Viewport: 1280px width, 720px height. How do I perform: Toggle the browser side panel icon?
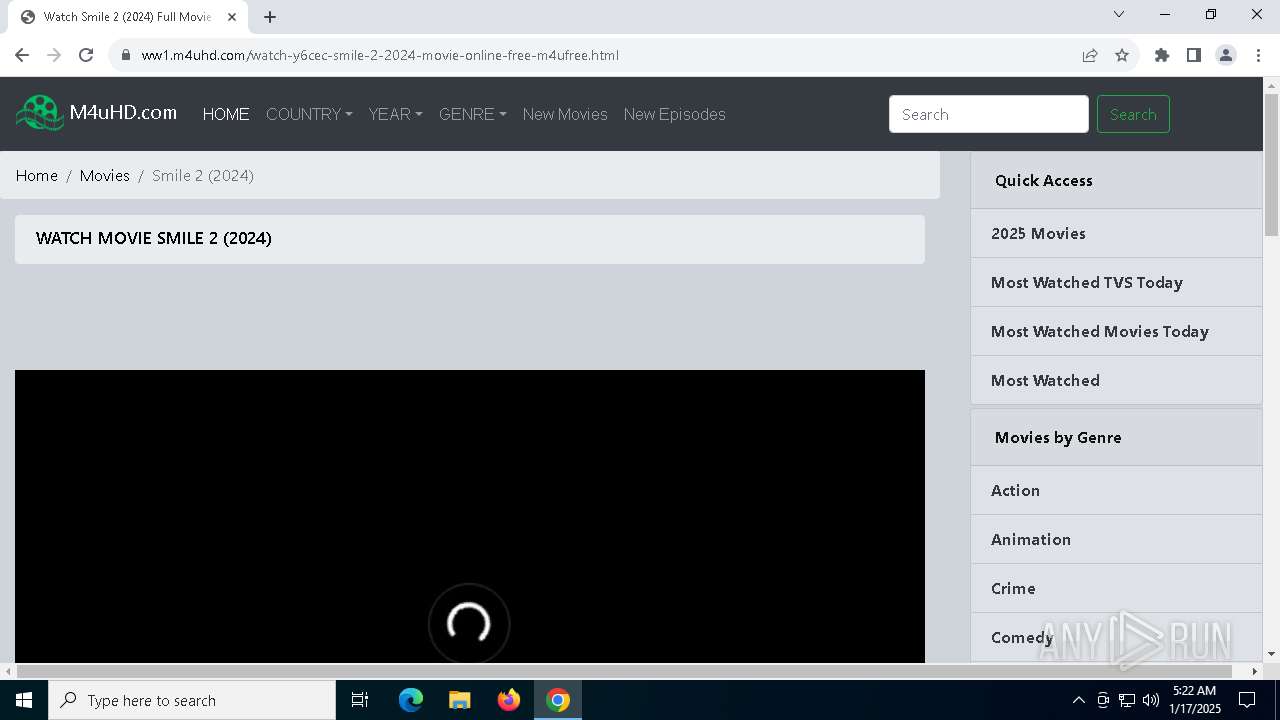(1194, 55)
